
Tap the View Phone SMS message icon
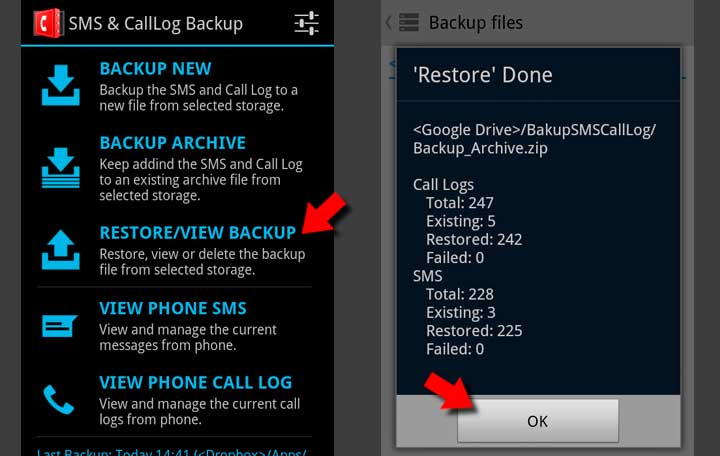coord(59,325)
